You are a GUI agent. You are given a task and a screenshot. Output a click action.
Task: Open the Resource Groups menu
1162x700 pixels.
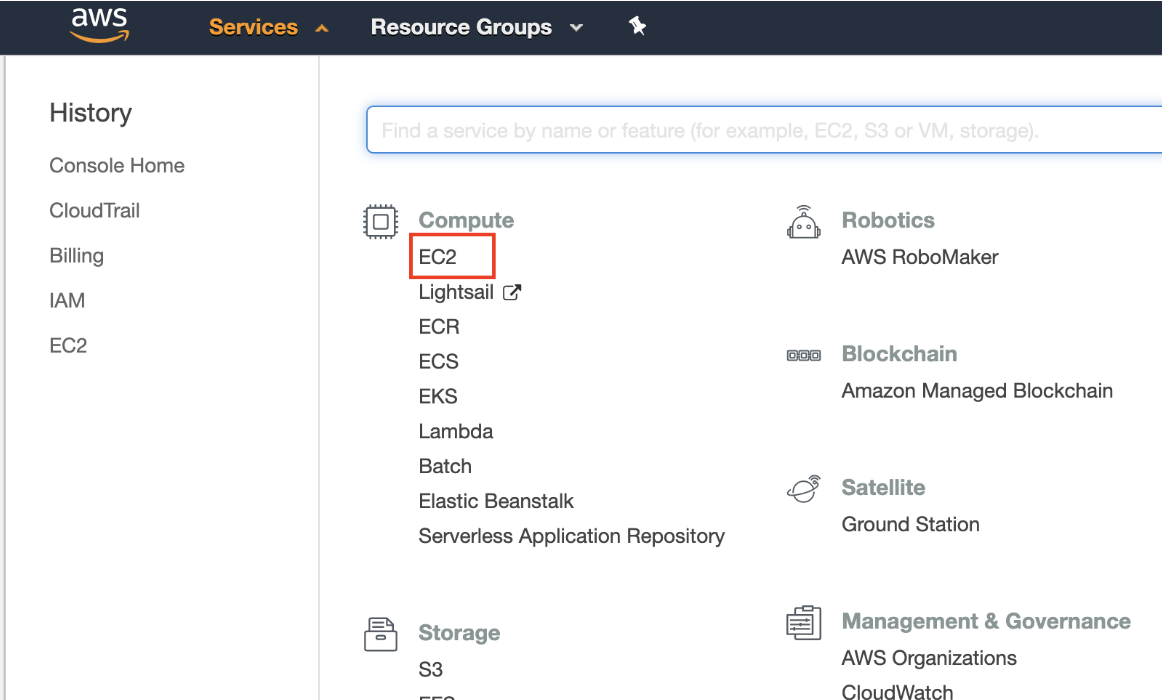(461, 27)
